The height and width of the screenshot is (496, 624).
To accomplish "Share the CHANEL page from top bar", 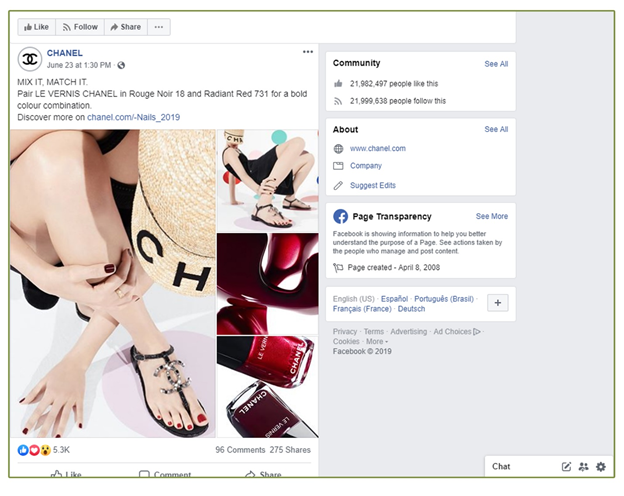I will click(126, 27).
